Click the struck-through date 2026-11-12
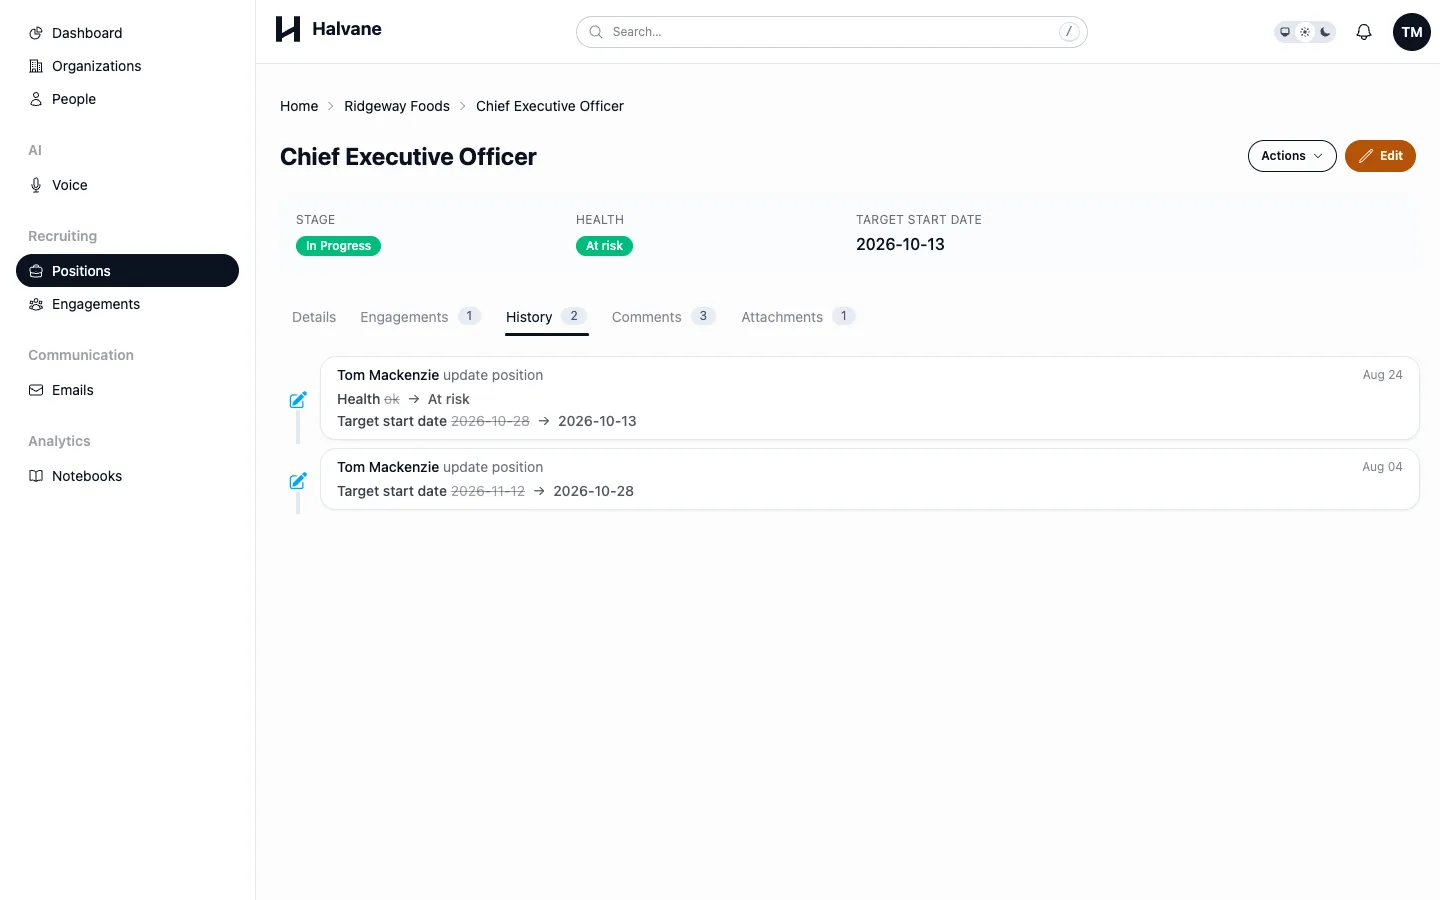The width and height of the screenshot is (1440, 900). [488, 491]
